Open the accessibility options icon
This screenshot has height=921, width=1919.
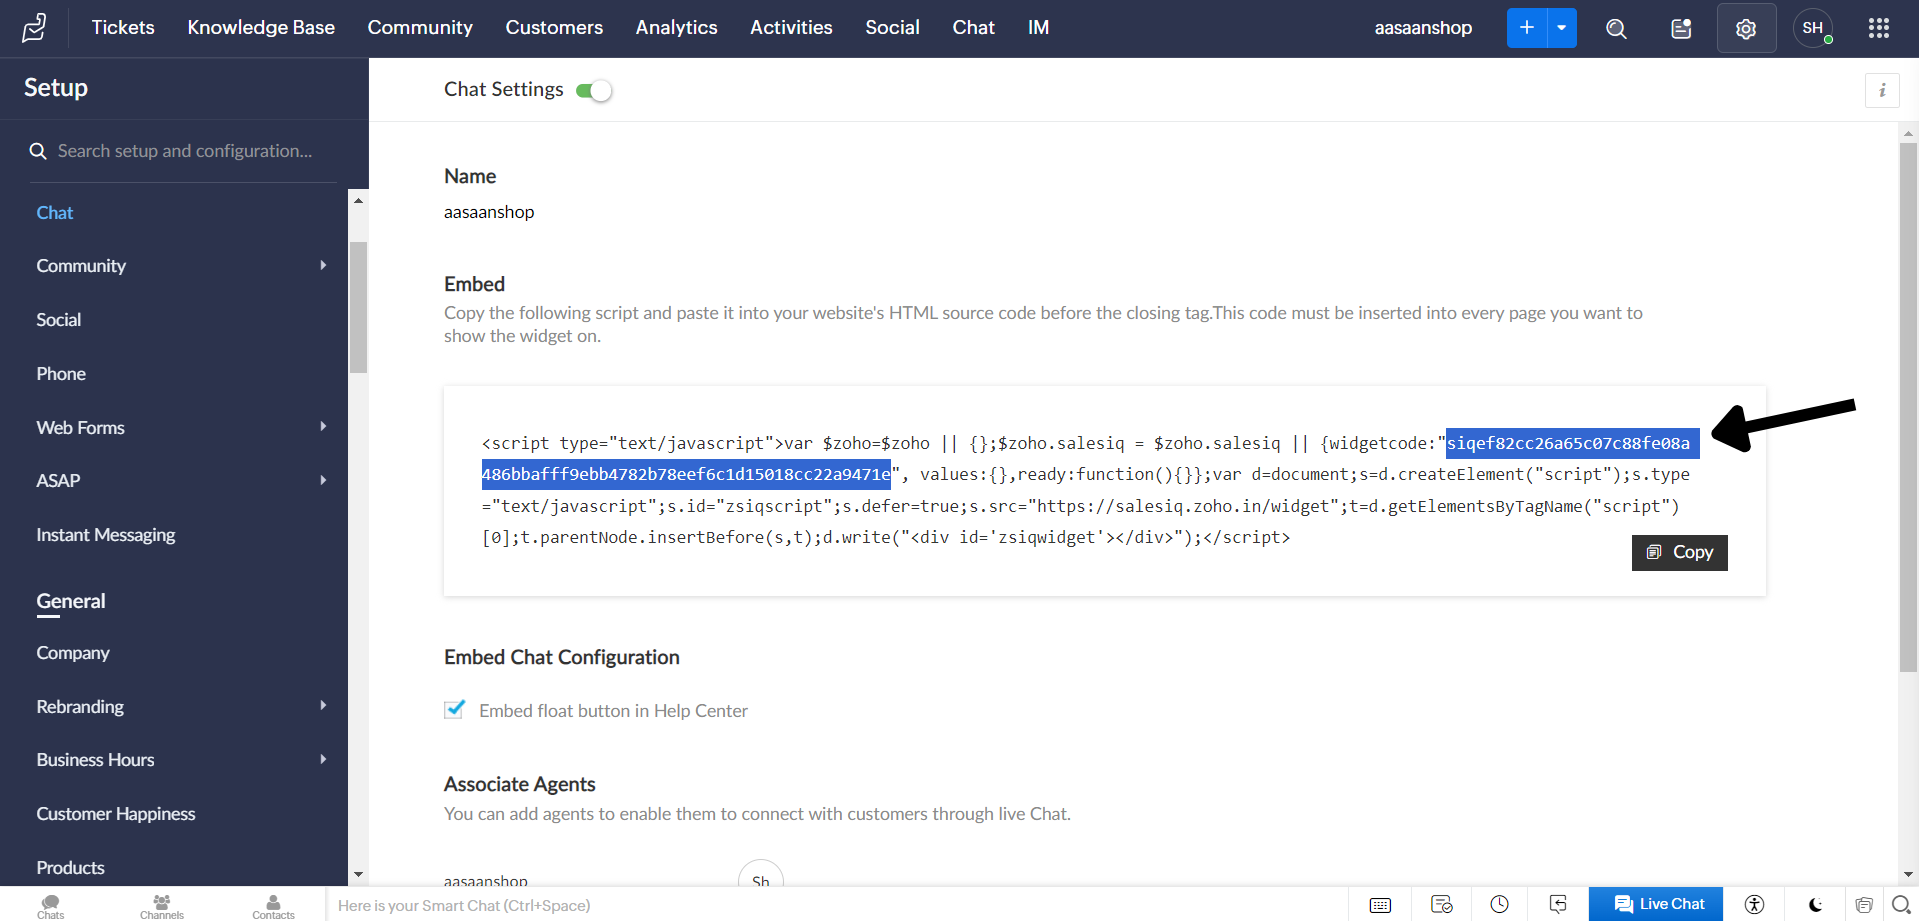[1754, 905]
